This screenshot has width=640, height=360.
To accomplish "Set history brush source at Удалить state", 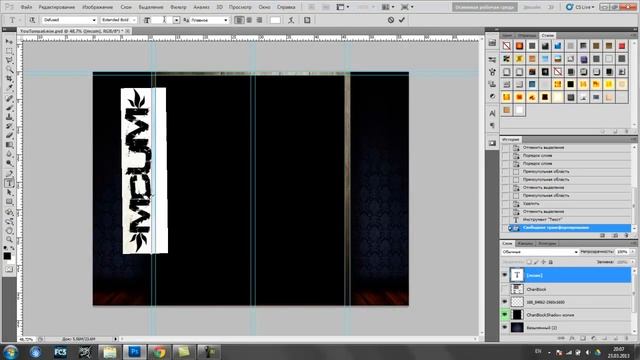I will (x=505, y=203).
